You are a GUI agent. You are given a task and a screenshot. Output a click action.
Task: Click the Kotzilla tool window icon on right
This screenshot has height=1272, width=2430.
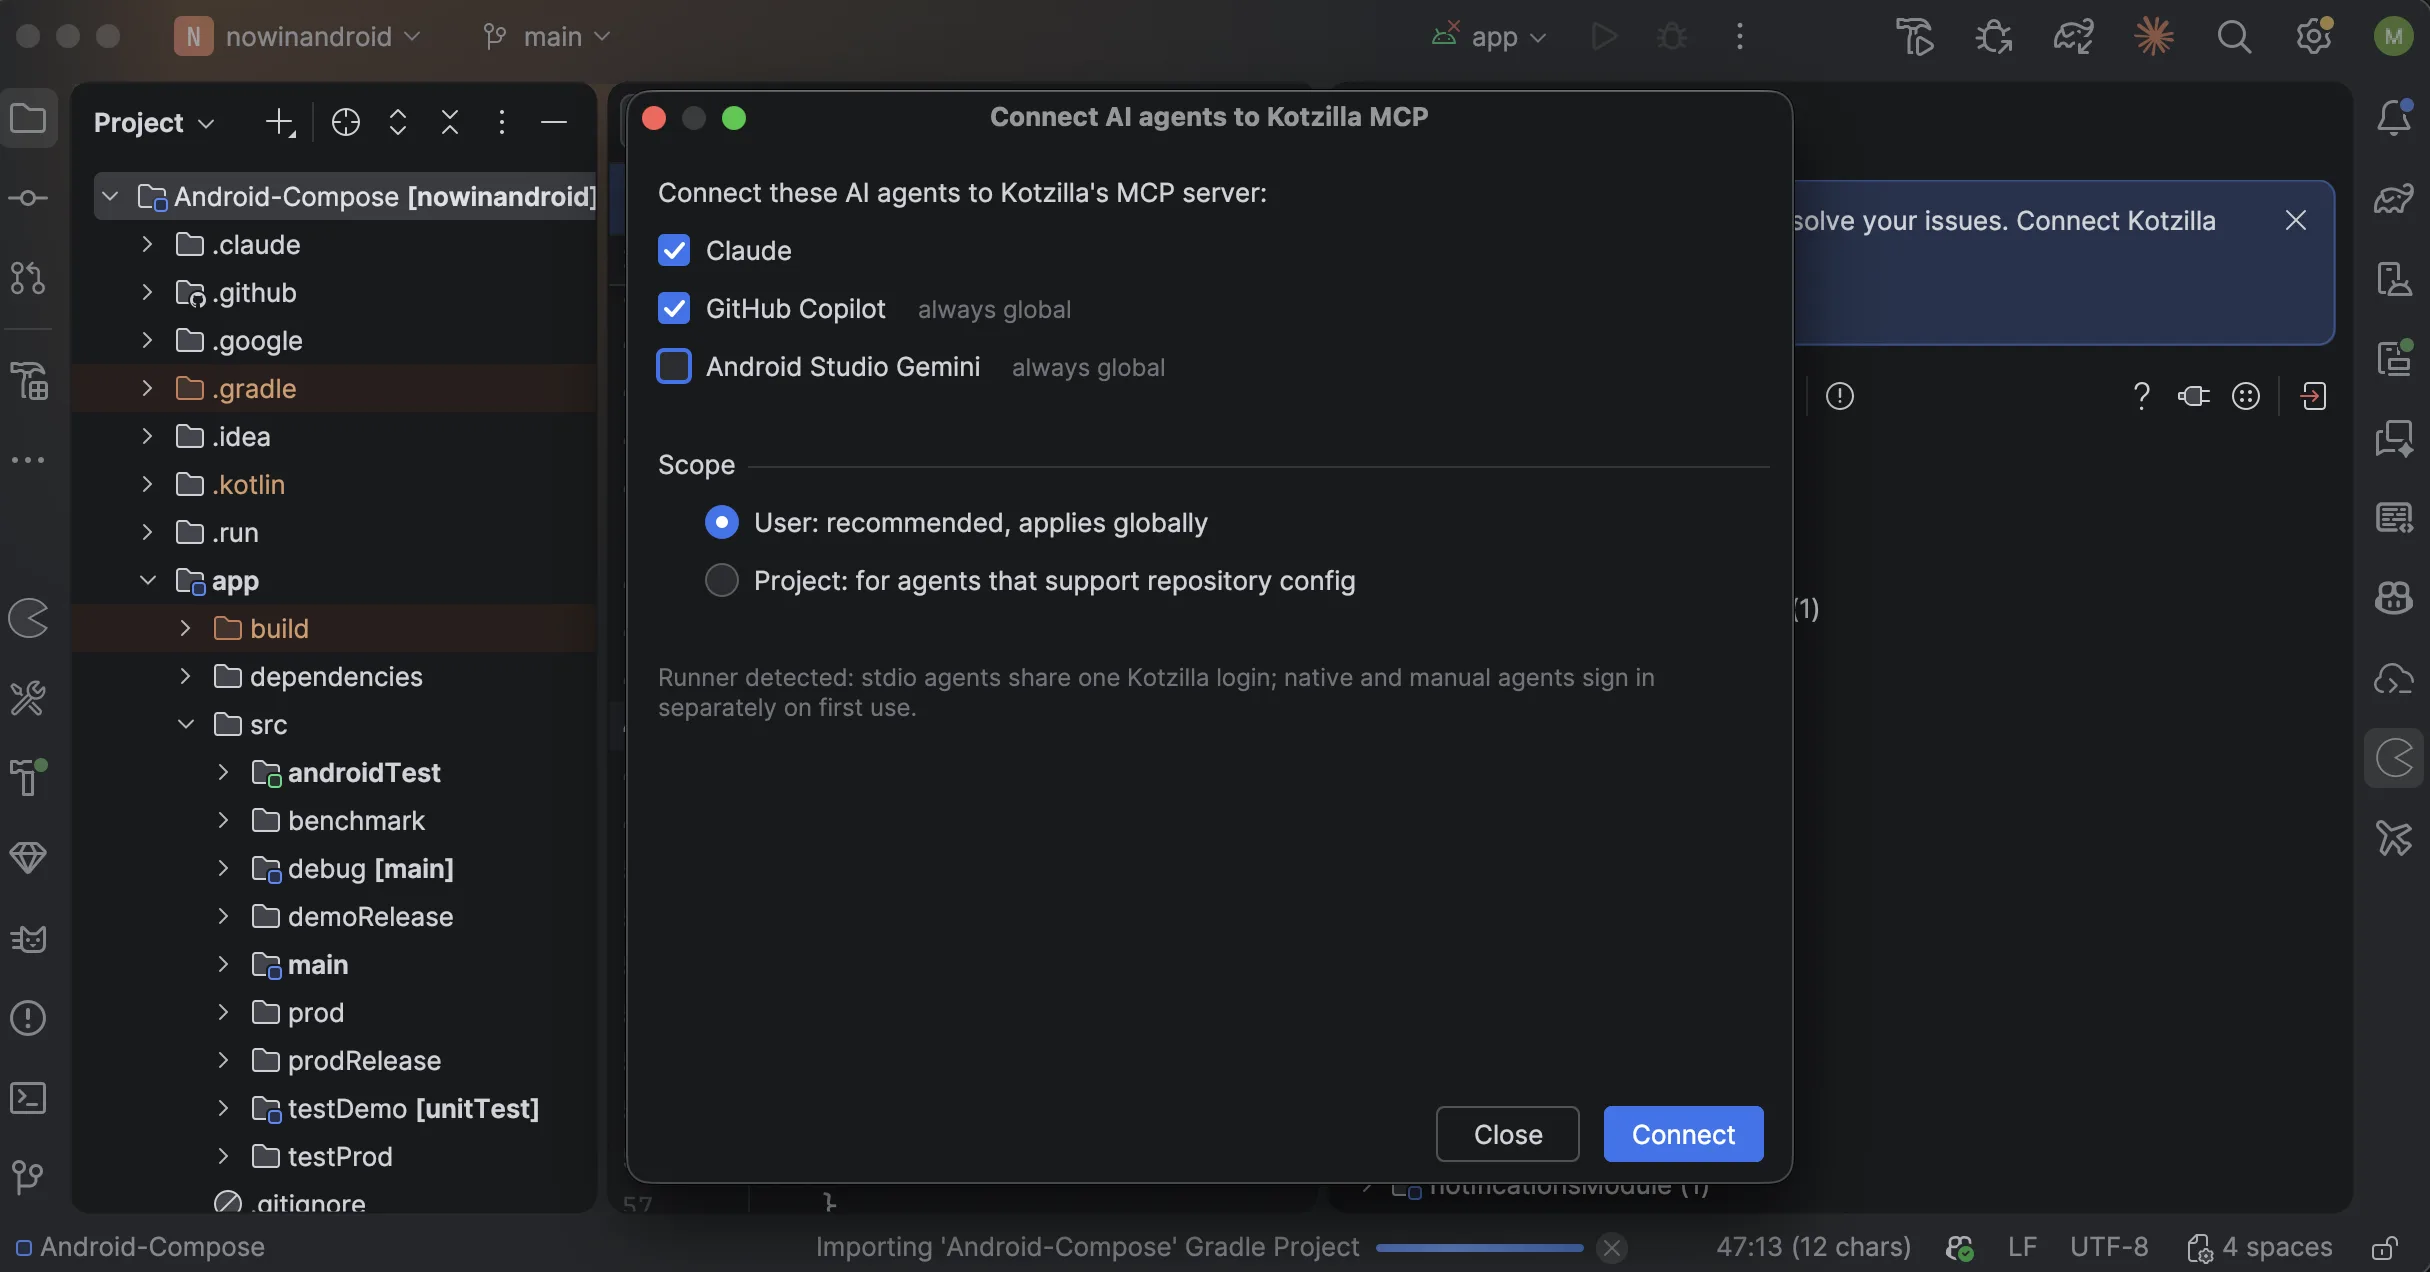point(2394,758)
